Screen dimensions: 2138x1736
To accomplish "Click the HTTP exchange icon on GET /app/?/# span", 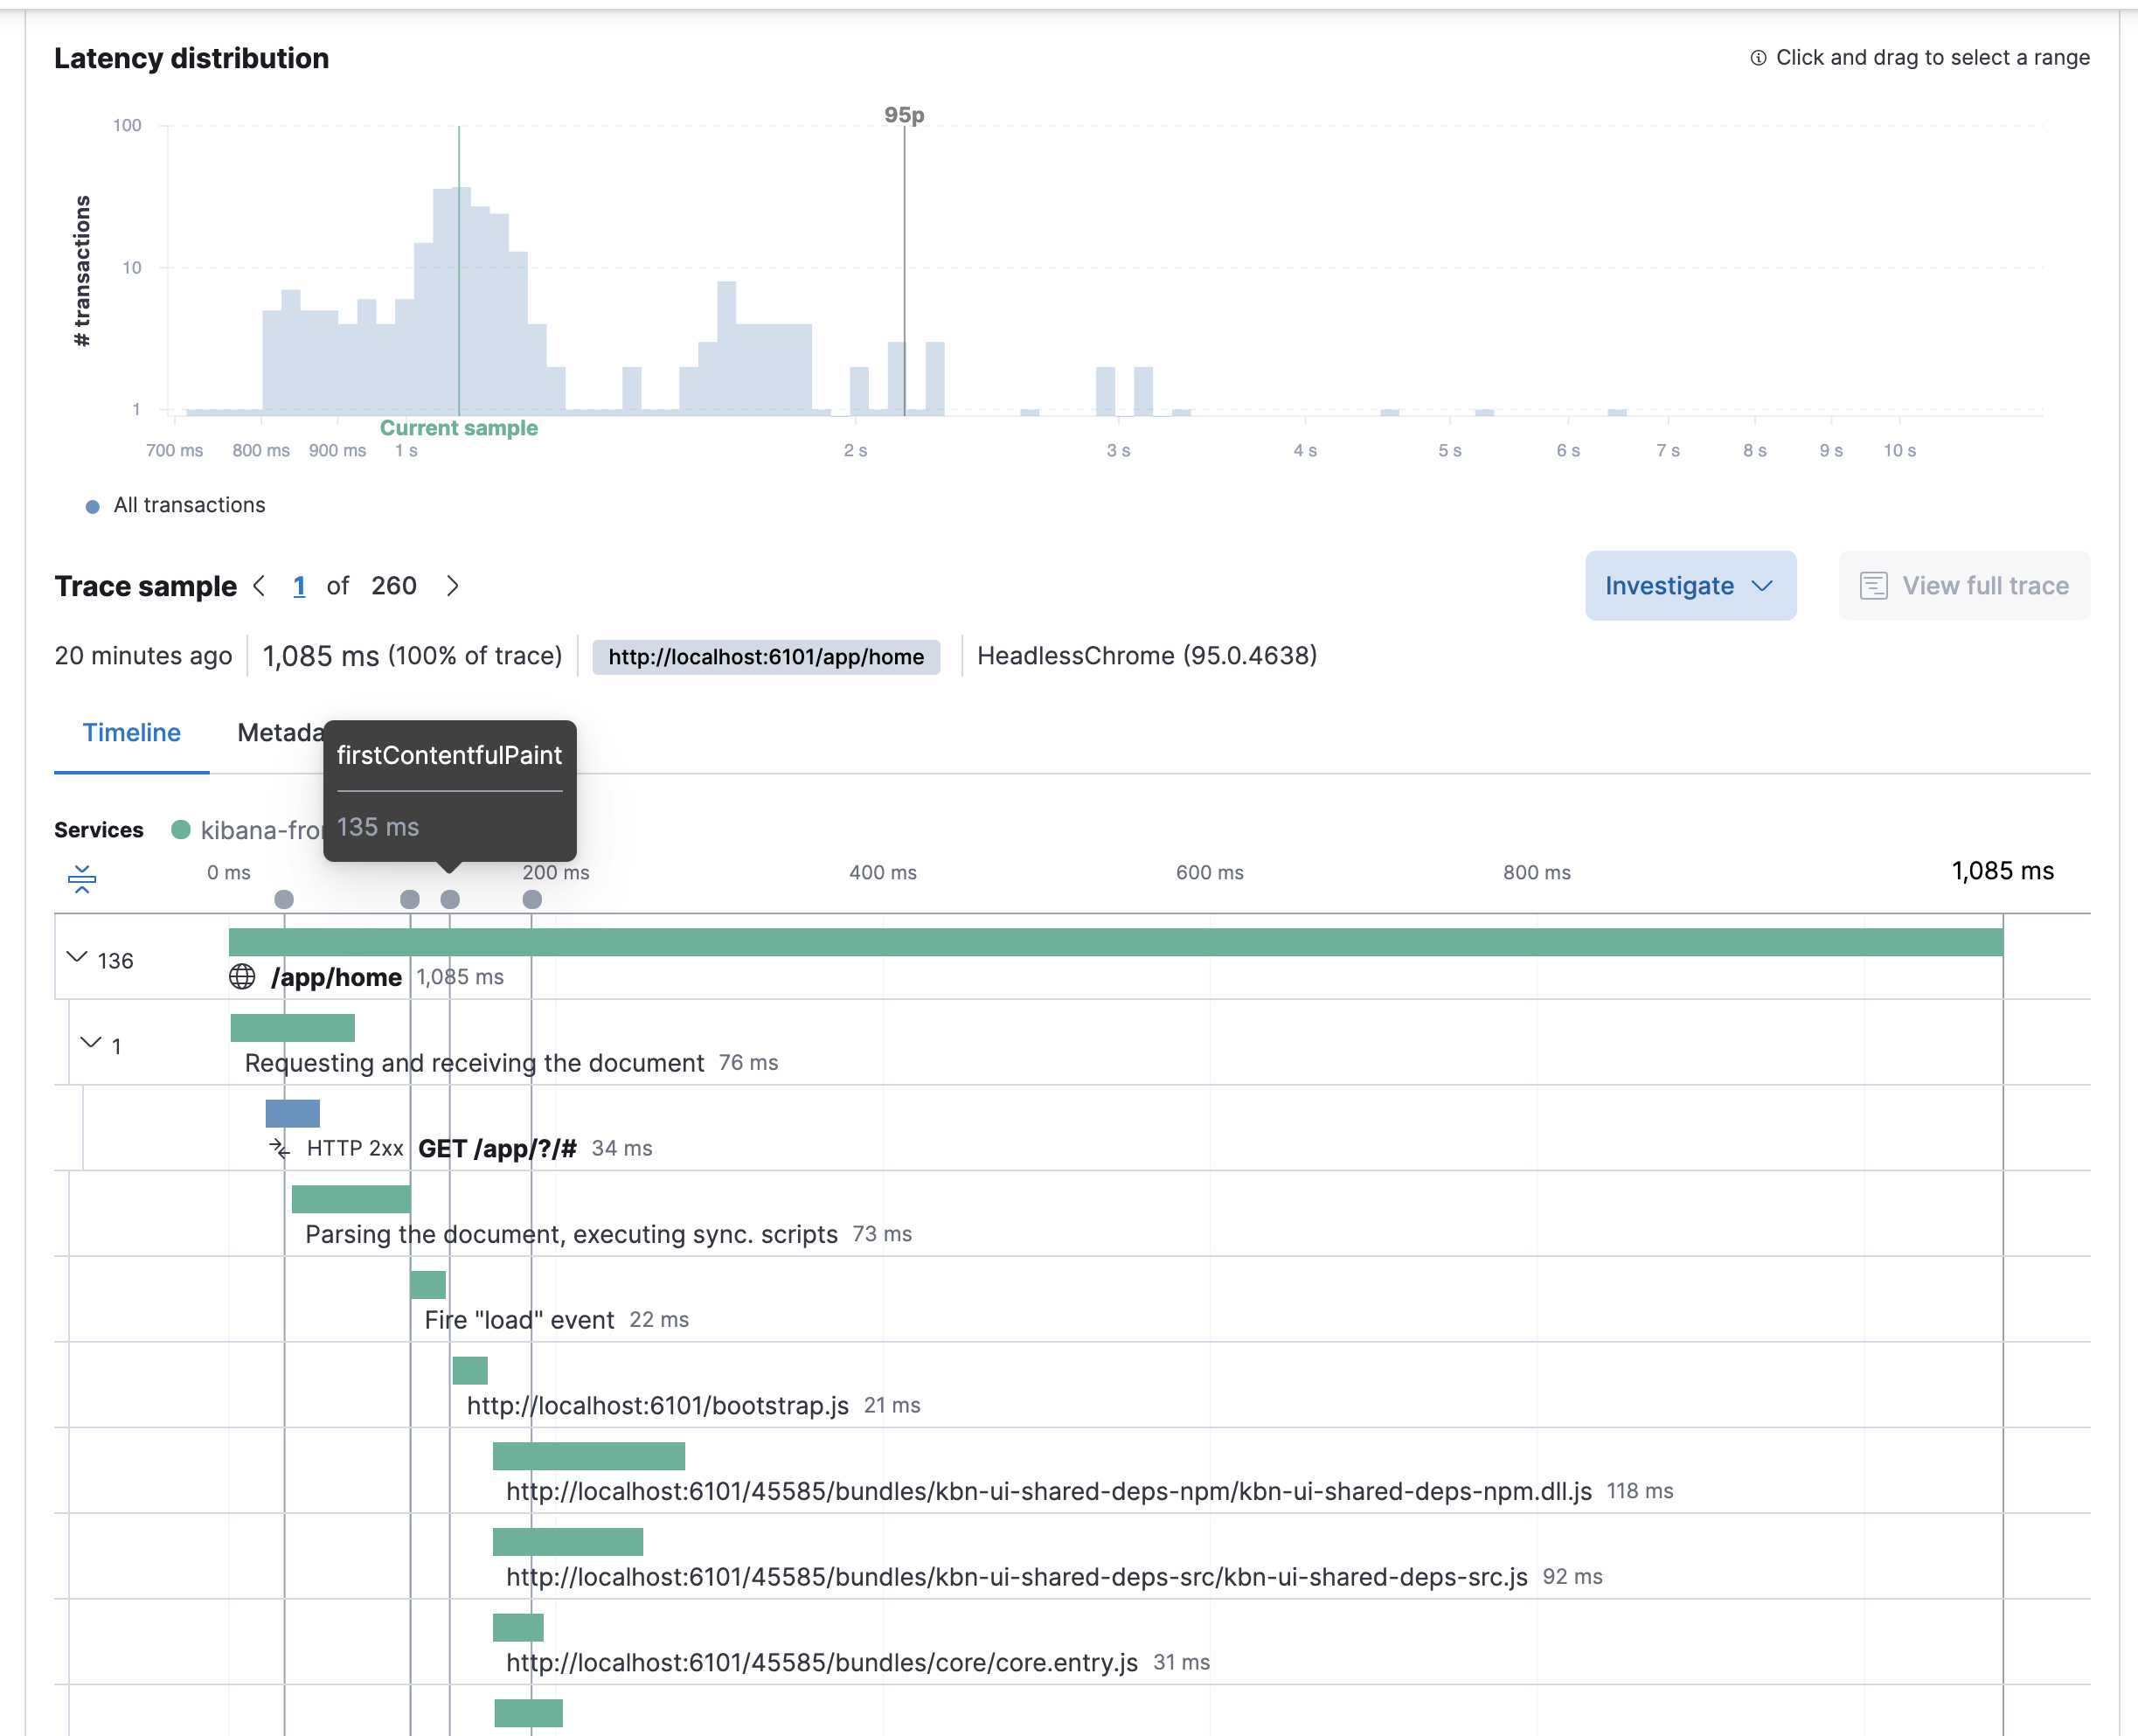I will (278, 1149).
